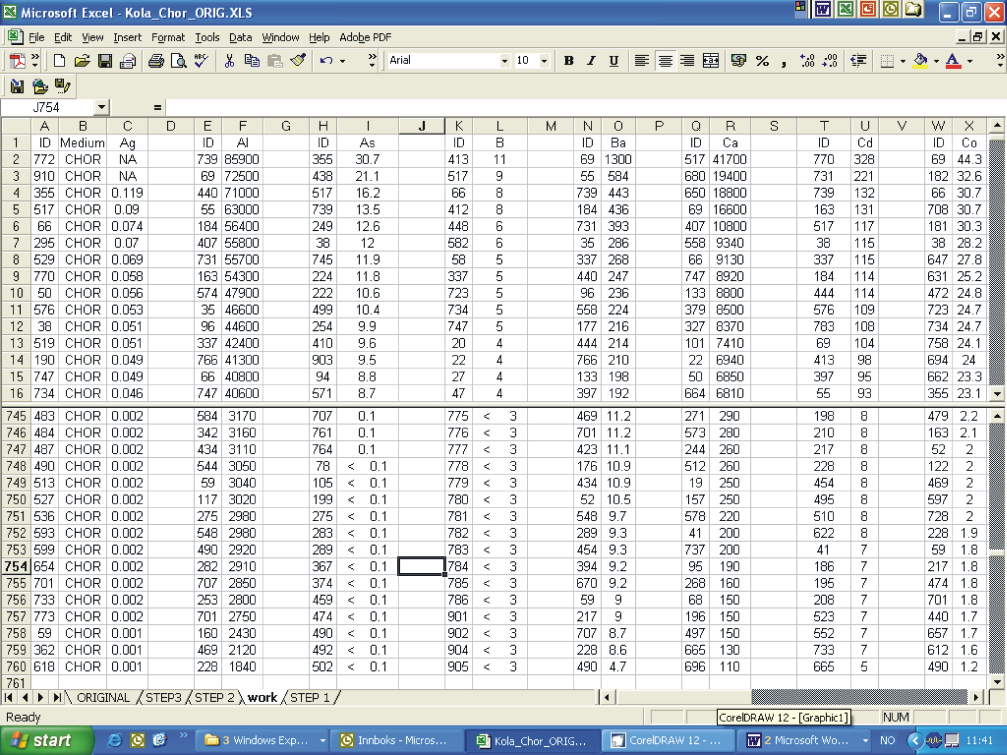The width and height of the screenshot is (1007, 755).
Task: Apply Percent Style formatting
Action: coord(762,61)
